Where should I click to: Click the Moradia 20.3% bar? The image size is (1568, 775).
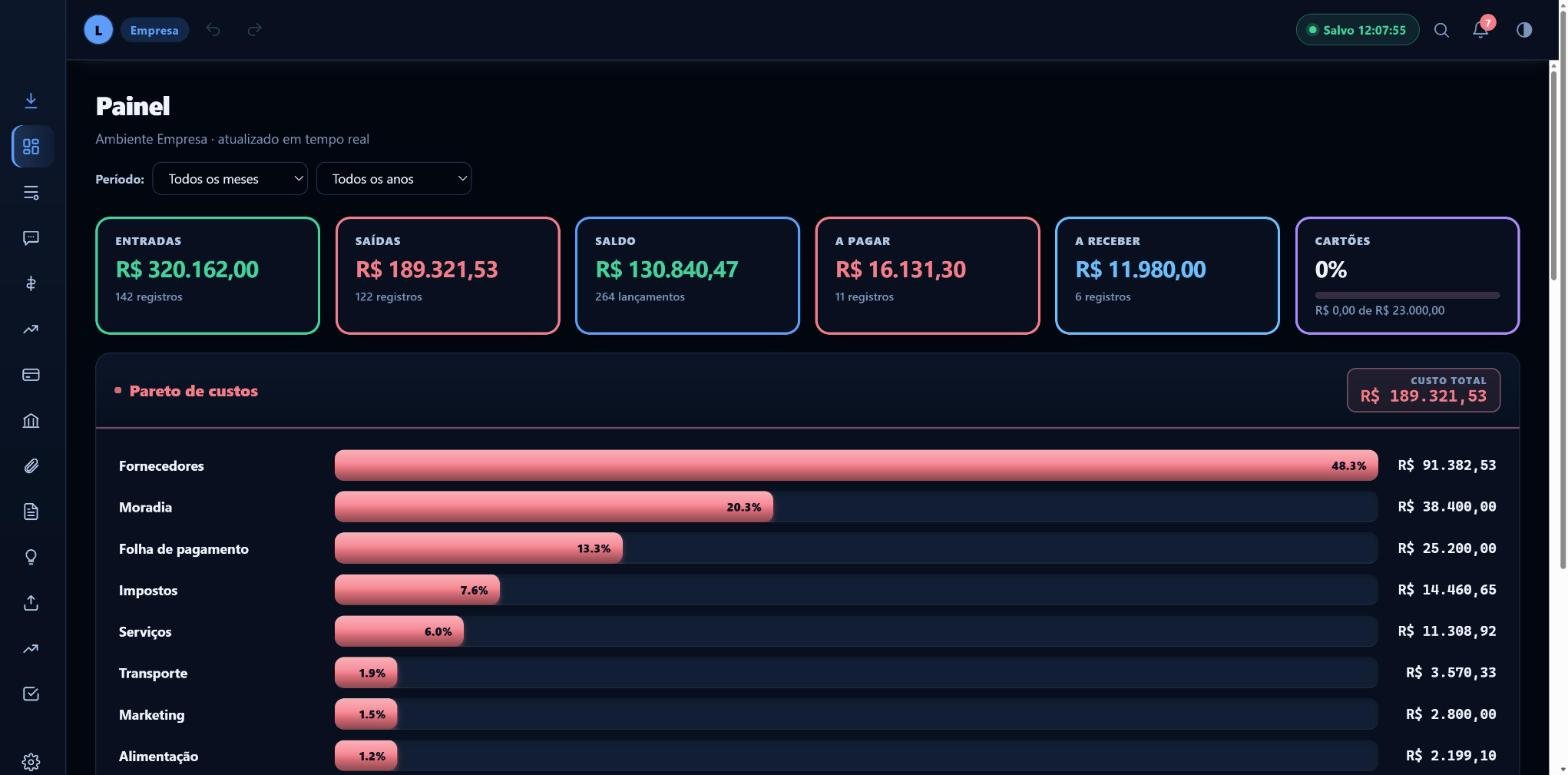click(554, 507)
